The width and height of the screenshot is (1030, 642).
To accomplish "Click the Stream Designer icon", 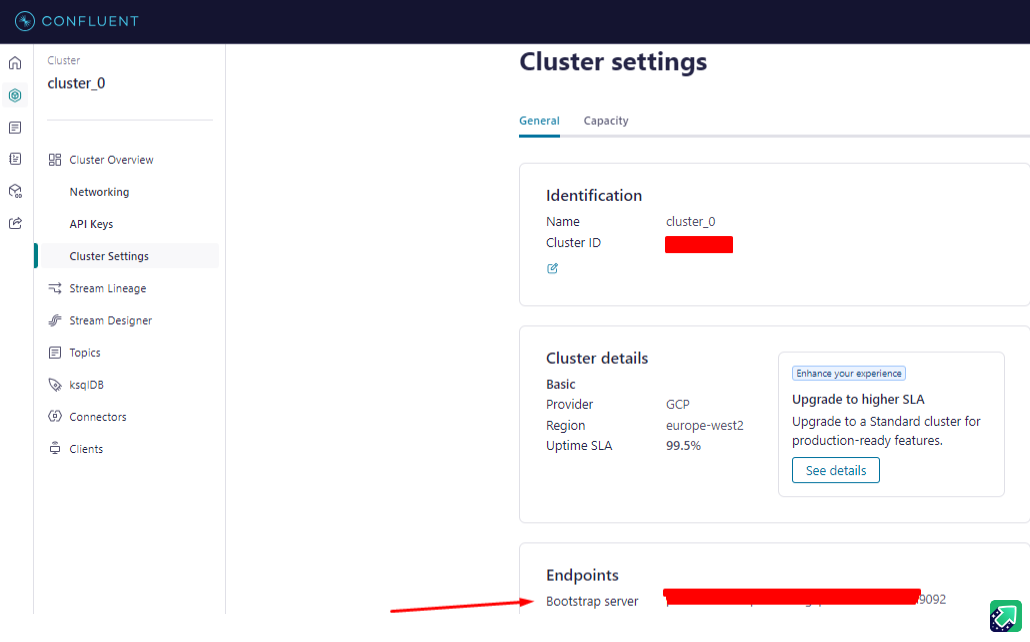I will pyautogui.click(x=55, y=321).
